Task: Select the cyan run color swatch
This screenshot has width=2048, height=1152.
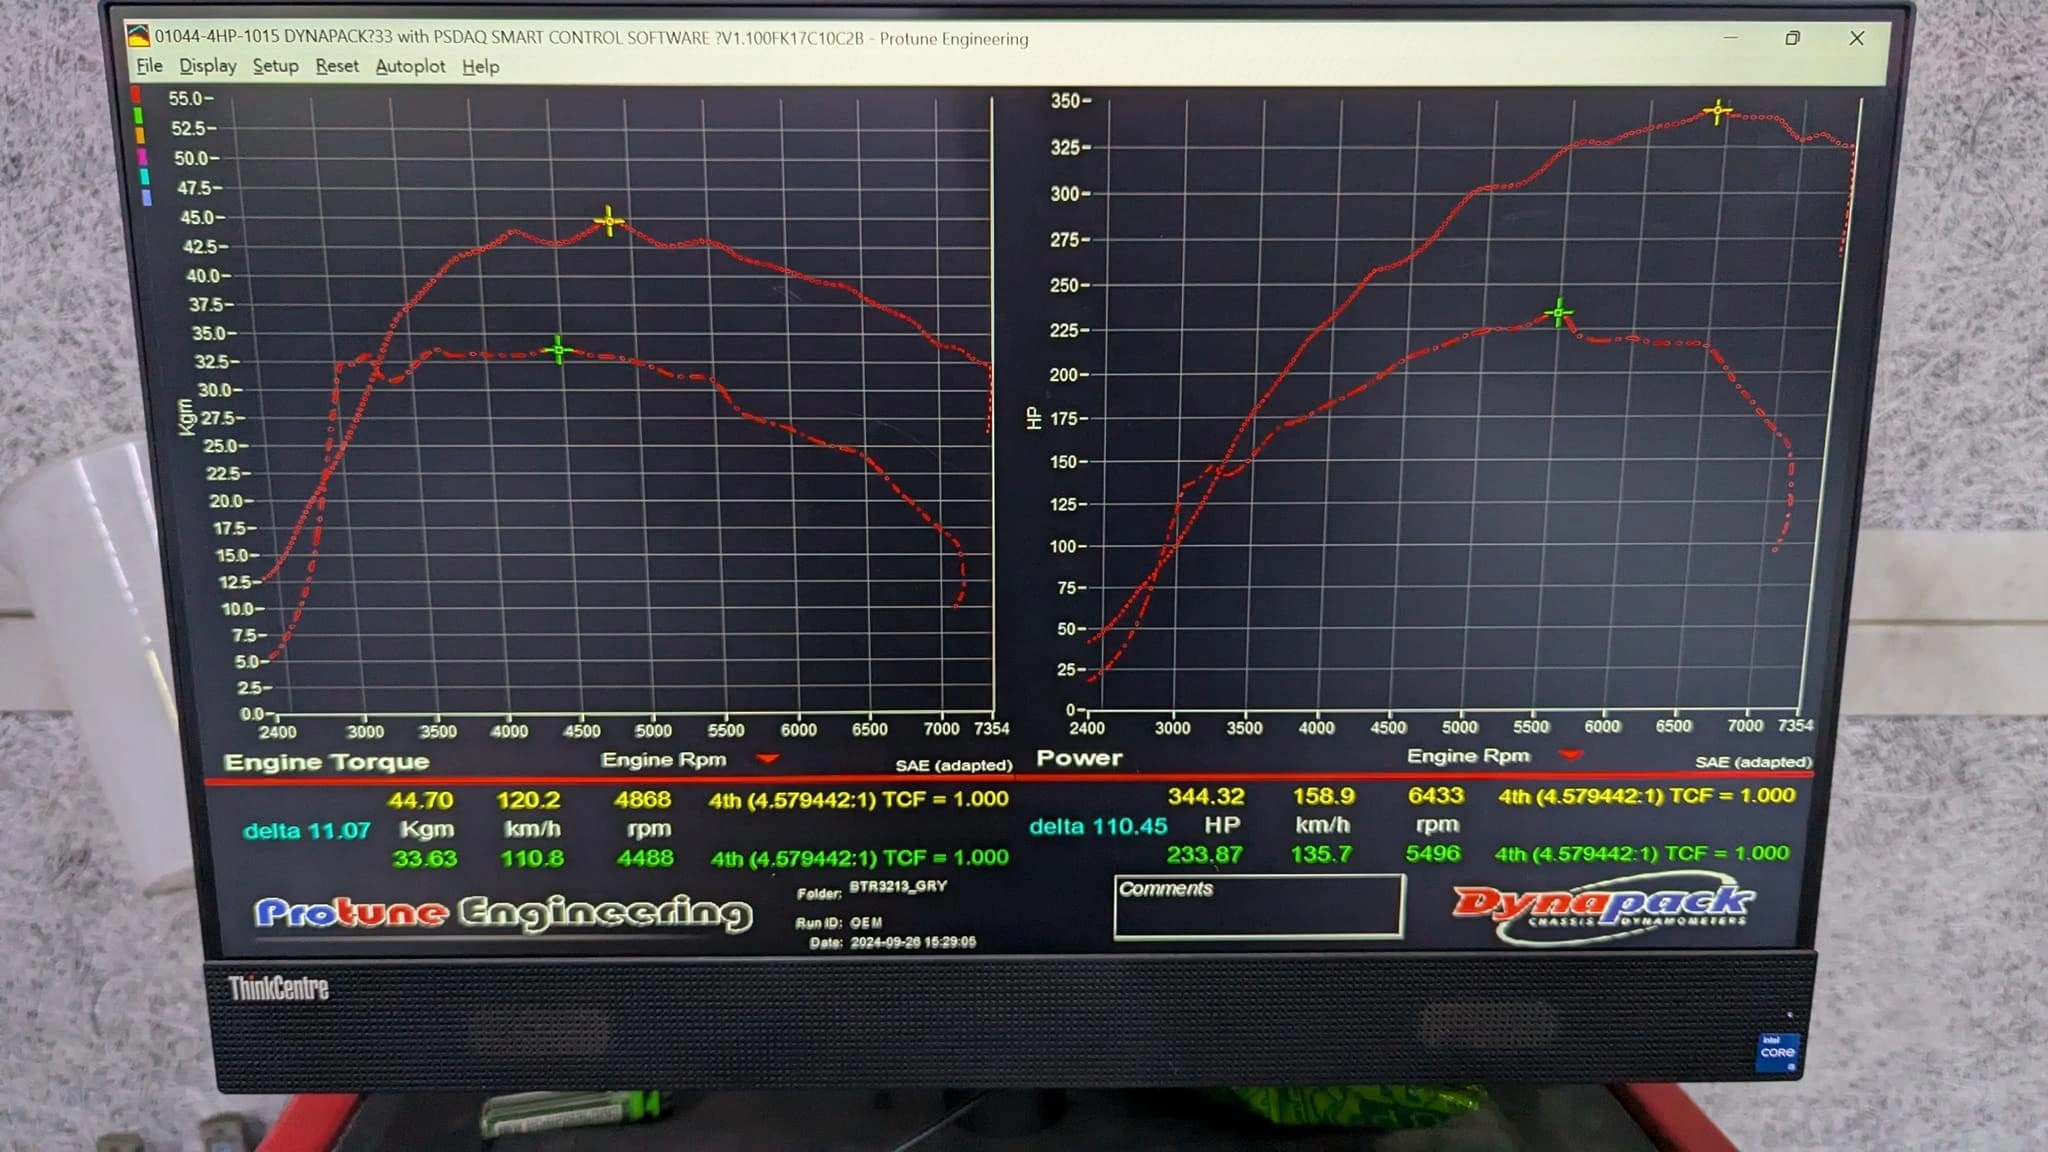Action: (145, 176)
